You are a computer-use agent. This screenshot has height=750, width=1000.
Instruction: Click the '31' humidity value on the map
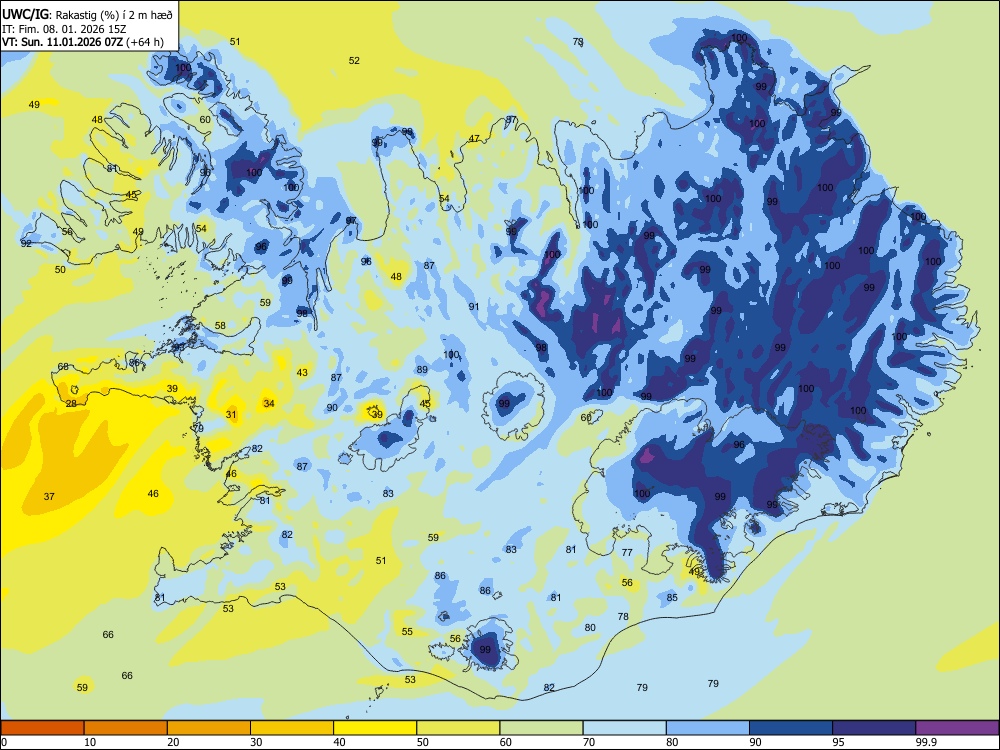tap(231, 415)
